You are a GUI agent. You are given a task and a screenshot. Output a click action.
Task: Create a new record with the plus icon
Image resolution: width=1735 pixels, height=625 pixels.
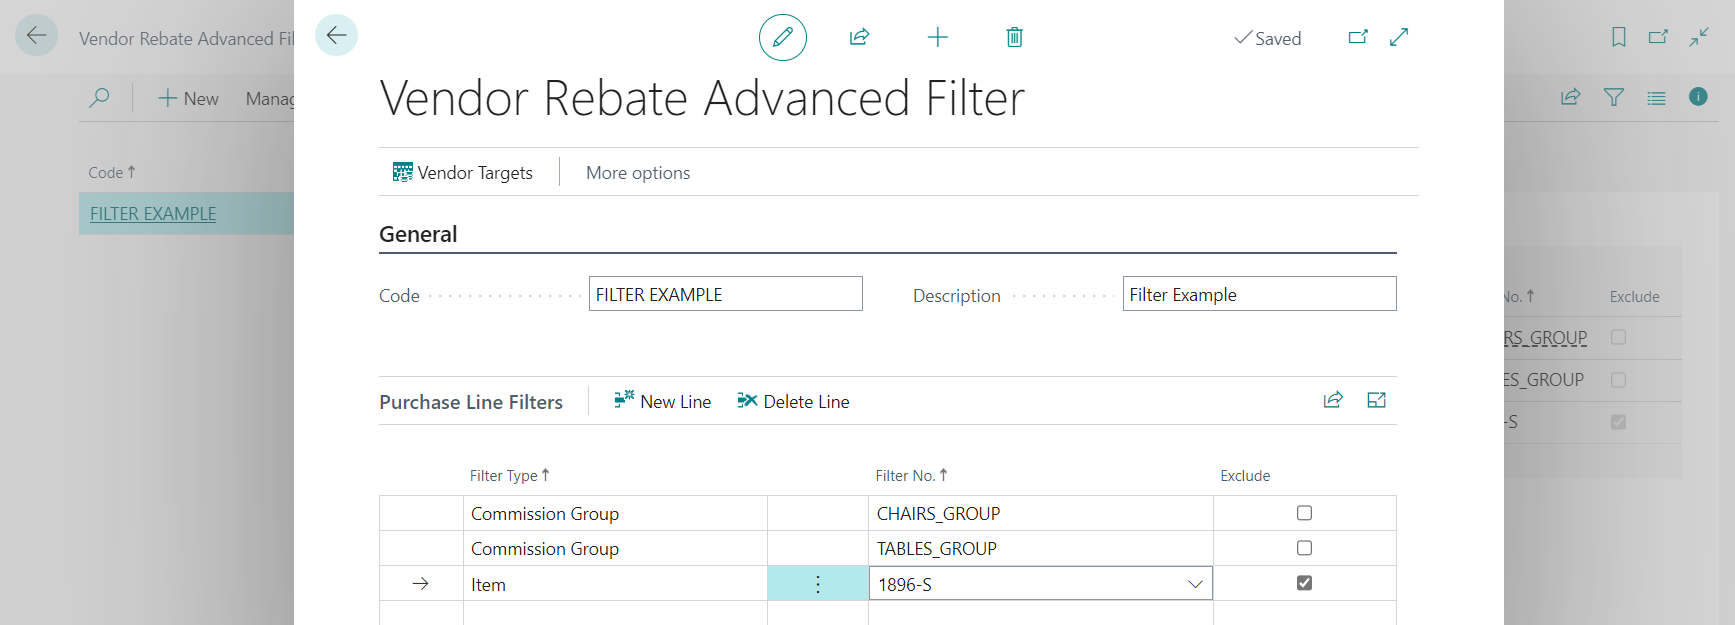(x=937, y=38)
